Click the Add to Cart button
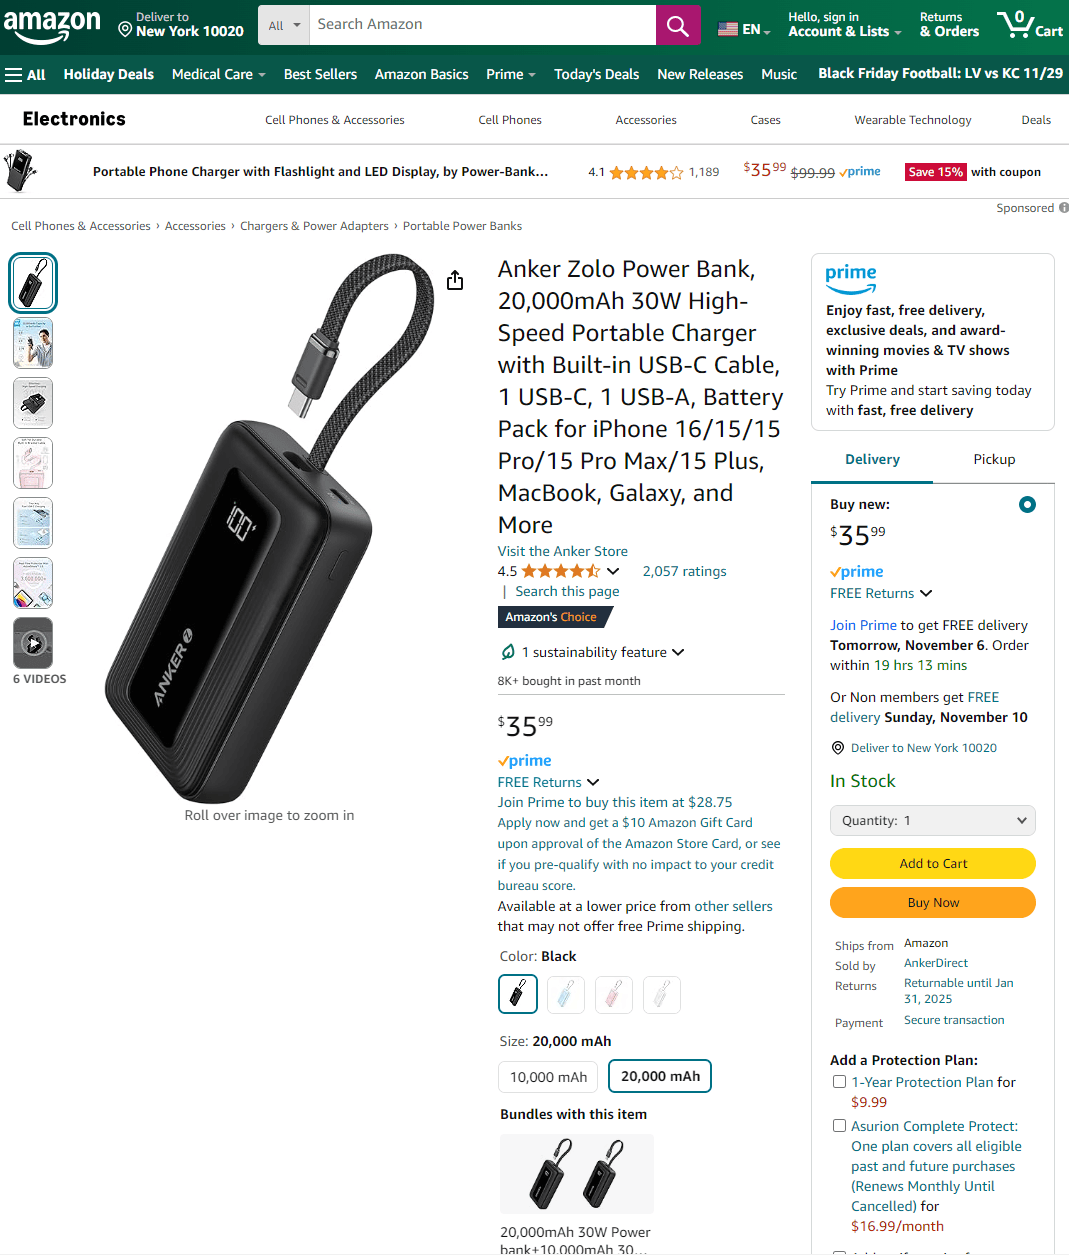 click(933, 863)
